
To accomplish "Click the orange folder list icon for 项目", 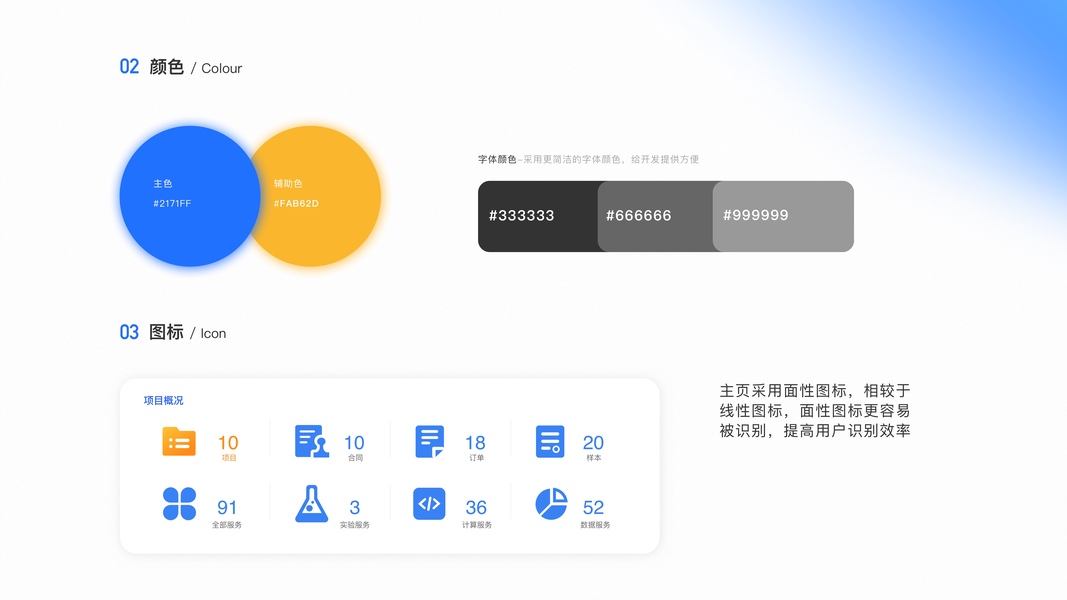I will pyautogui.click(x=179, y=441).
